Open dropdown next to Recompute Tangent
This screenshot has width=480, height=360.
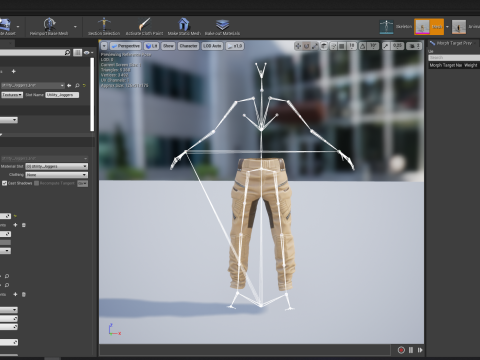point(83,183)
